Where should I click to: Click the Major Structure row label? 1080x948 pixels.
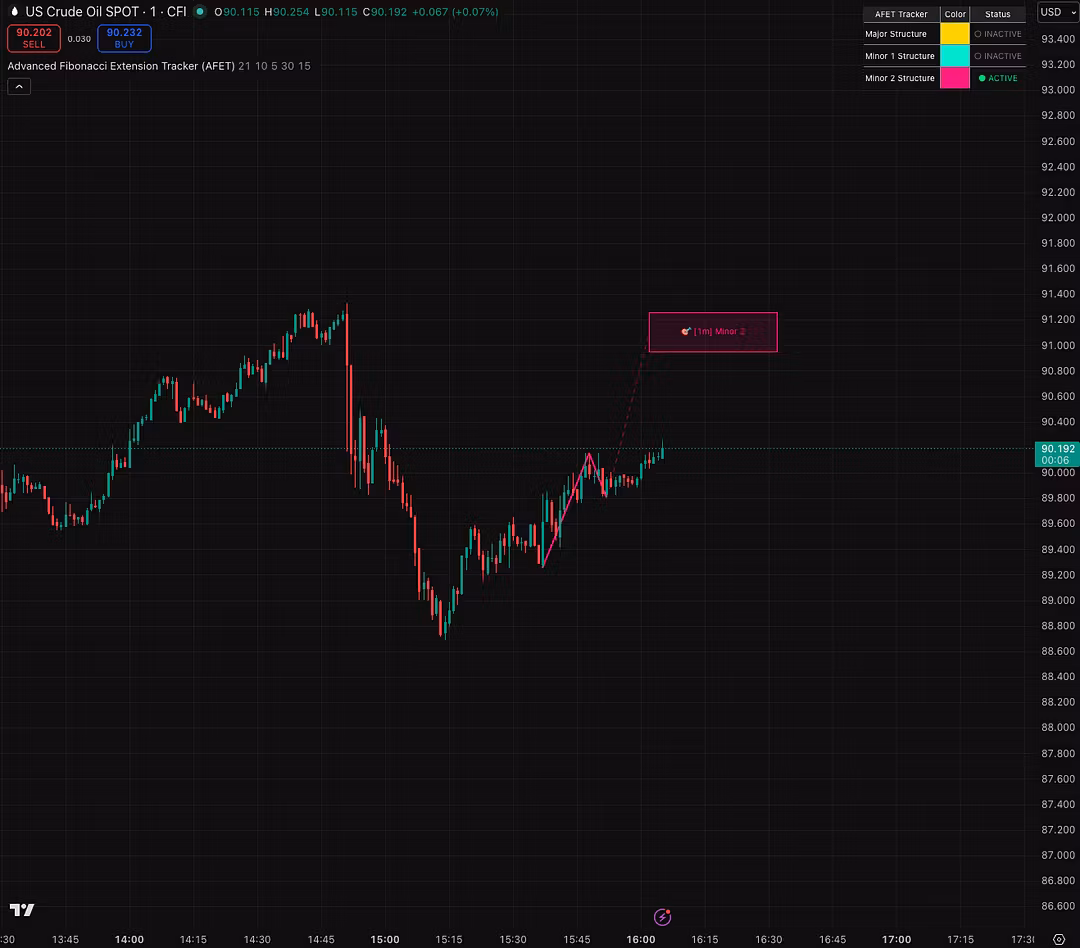coord(895,34)
